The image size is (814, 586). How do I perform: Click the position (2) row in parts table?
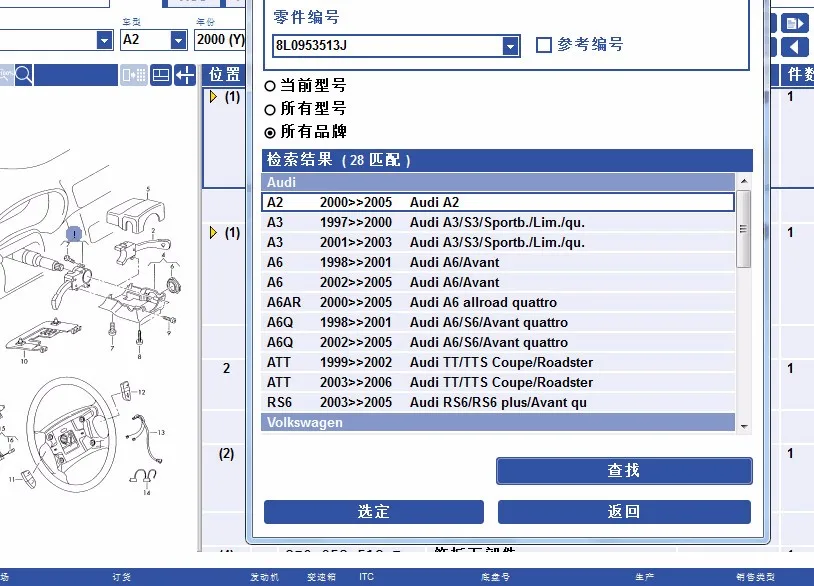click(226, 454)
